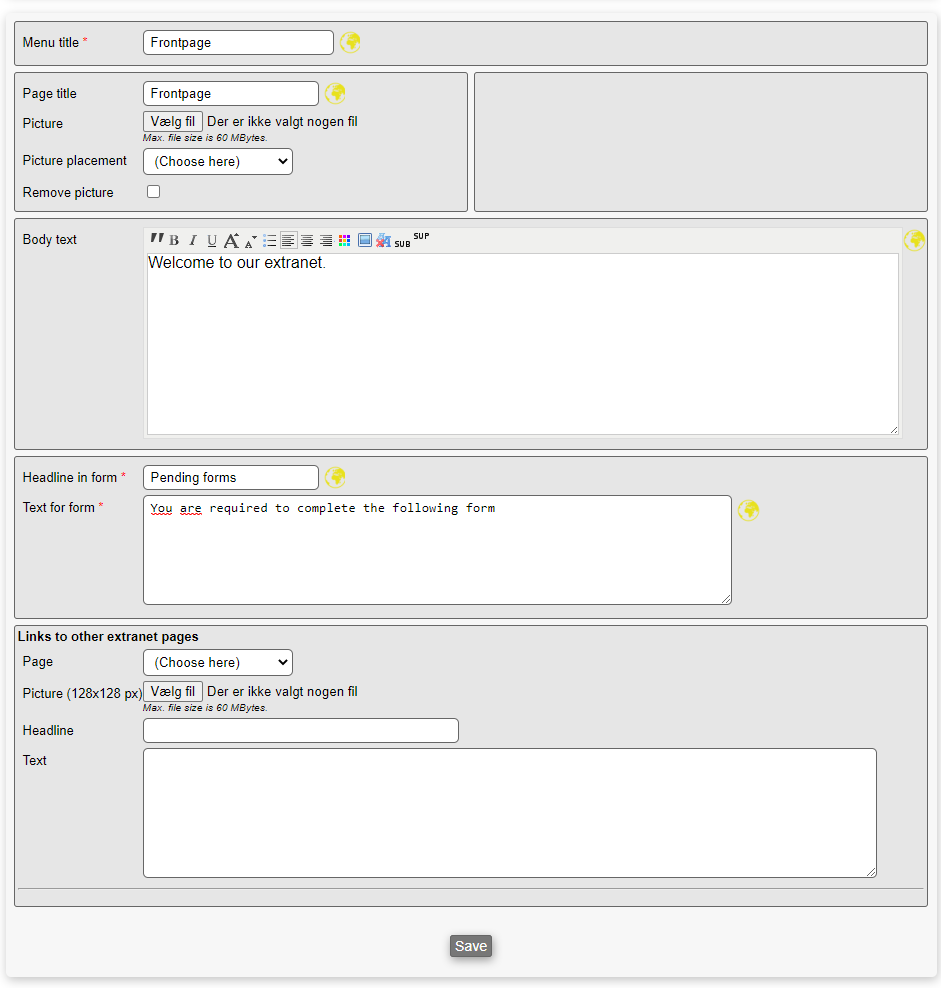This screenshot has width=941, height=988.
Task: Apply superscript with the SUP button
Action: 421,237
